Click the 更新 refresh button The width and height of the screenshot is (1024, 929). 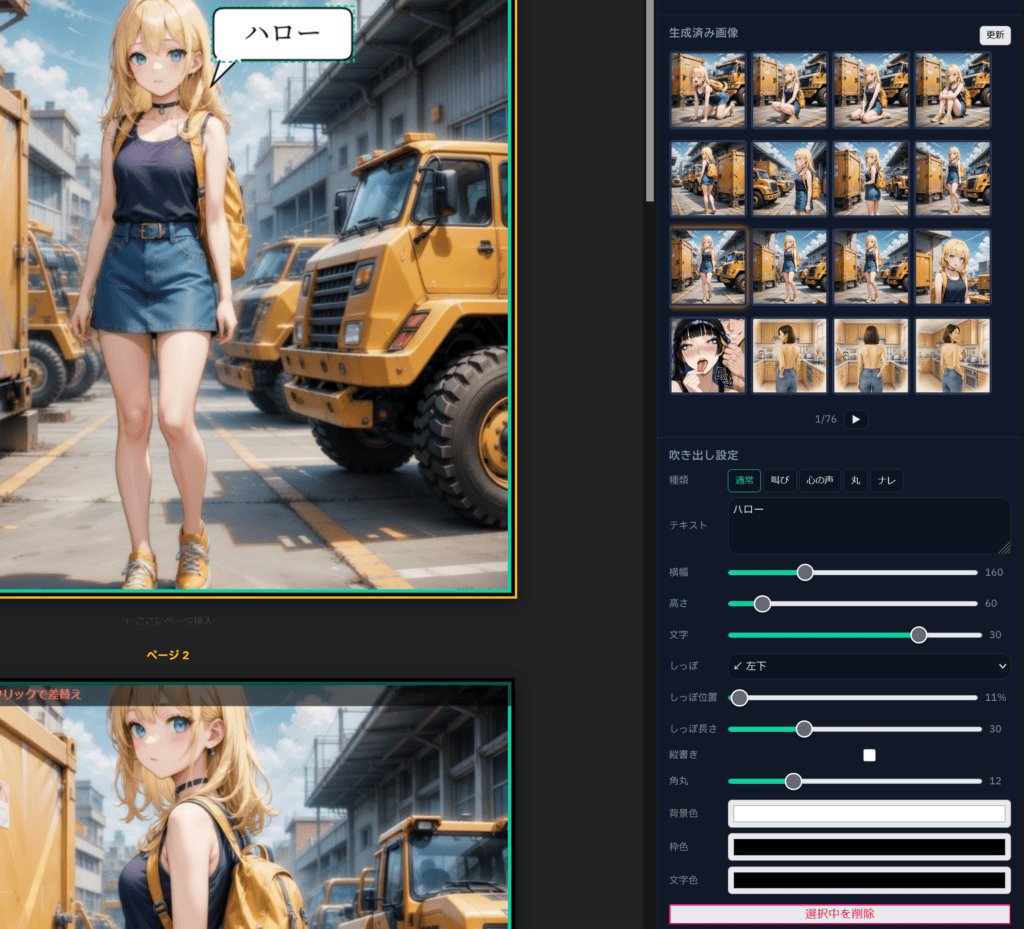coord(994,35)
